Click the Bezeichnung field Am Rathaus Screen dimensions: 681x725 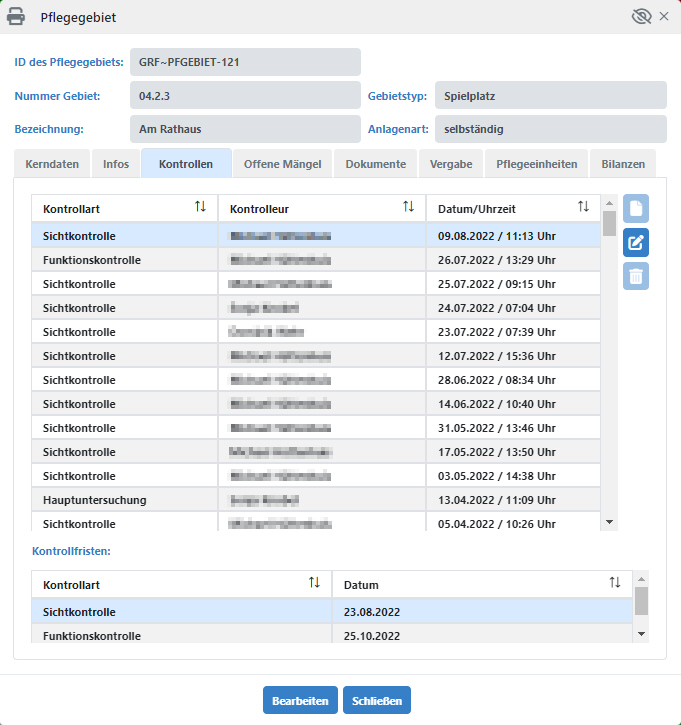[x=244, y=129]
